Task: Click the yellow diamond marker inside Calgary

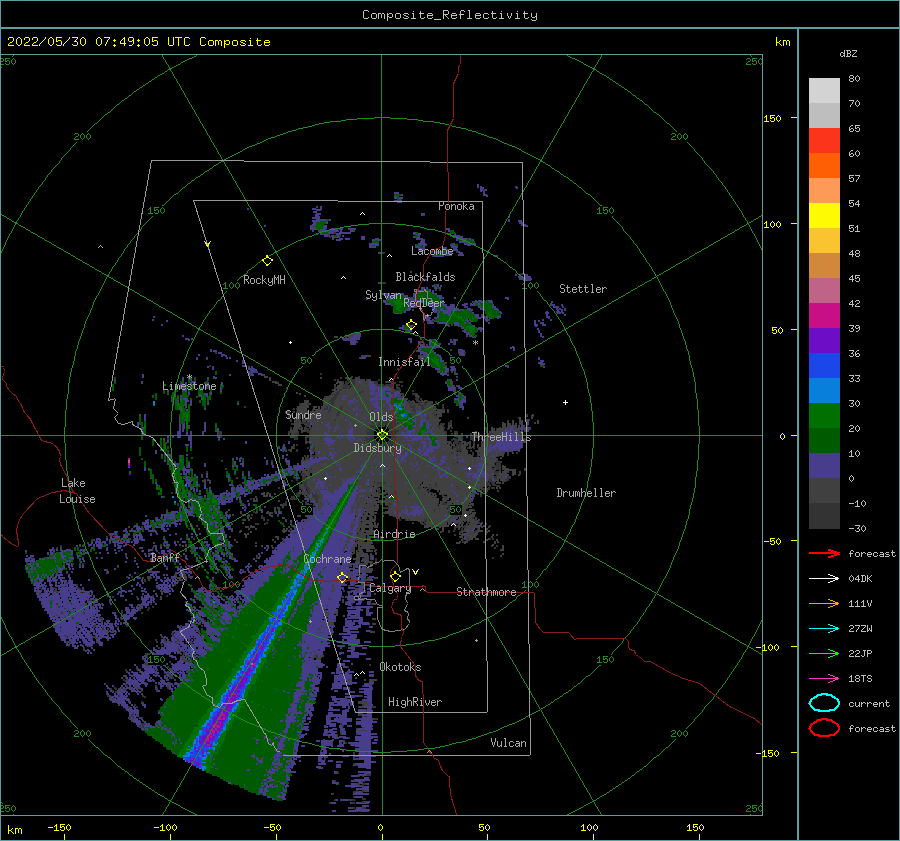Action: (x=395, y=576)
